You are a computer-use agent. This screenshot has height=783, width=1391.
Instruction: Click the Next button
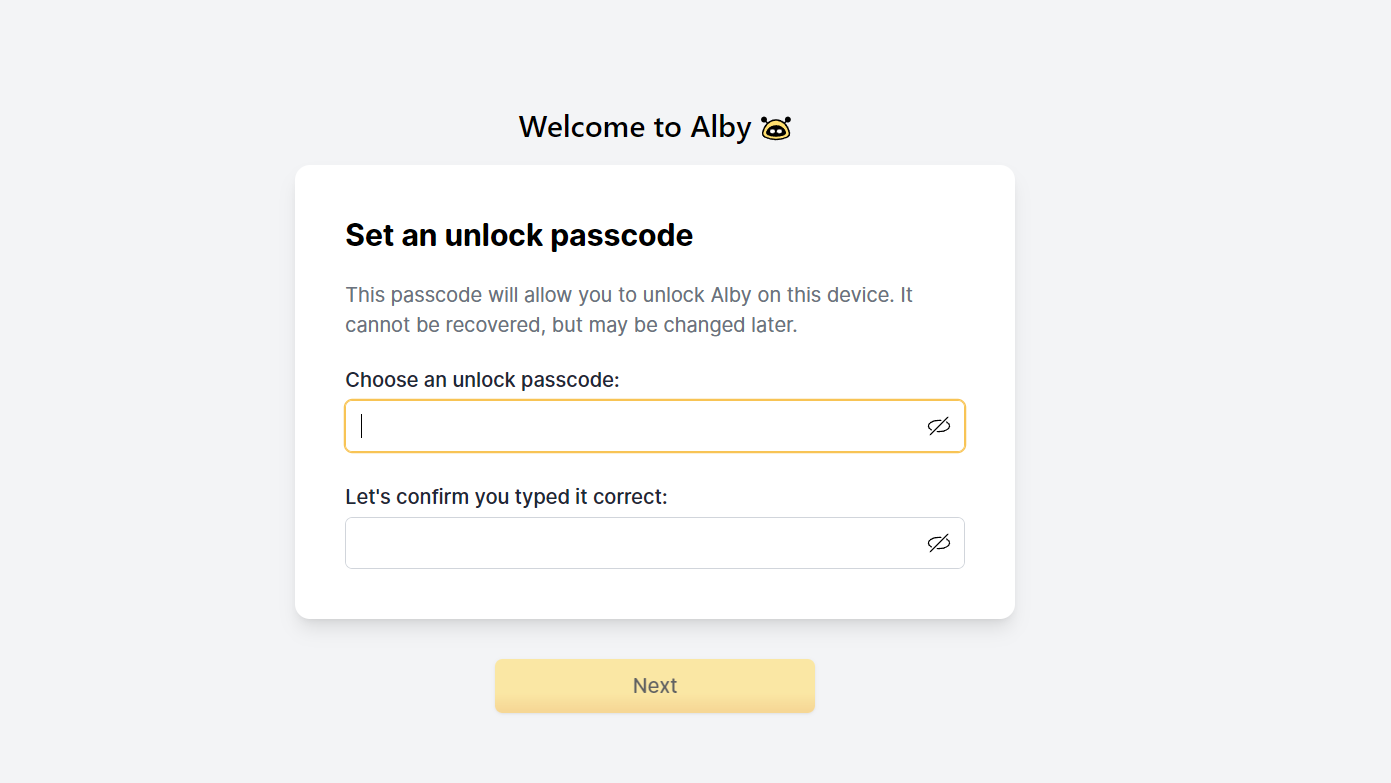click(x=655, y=686)
